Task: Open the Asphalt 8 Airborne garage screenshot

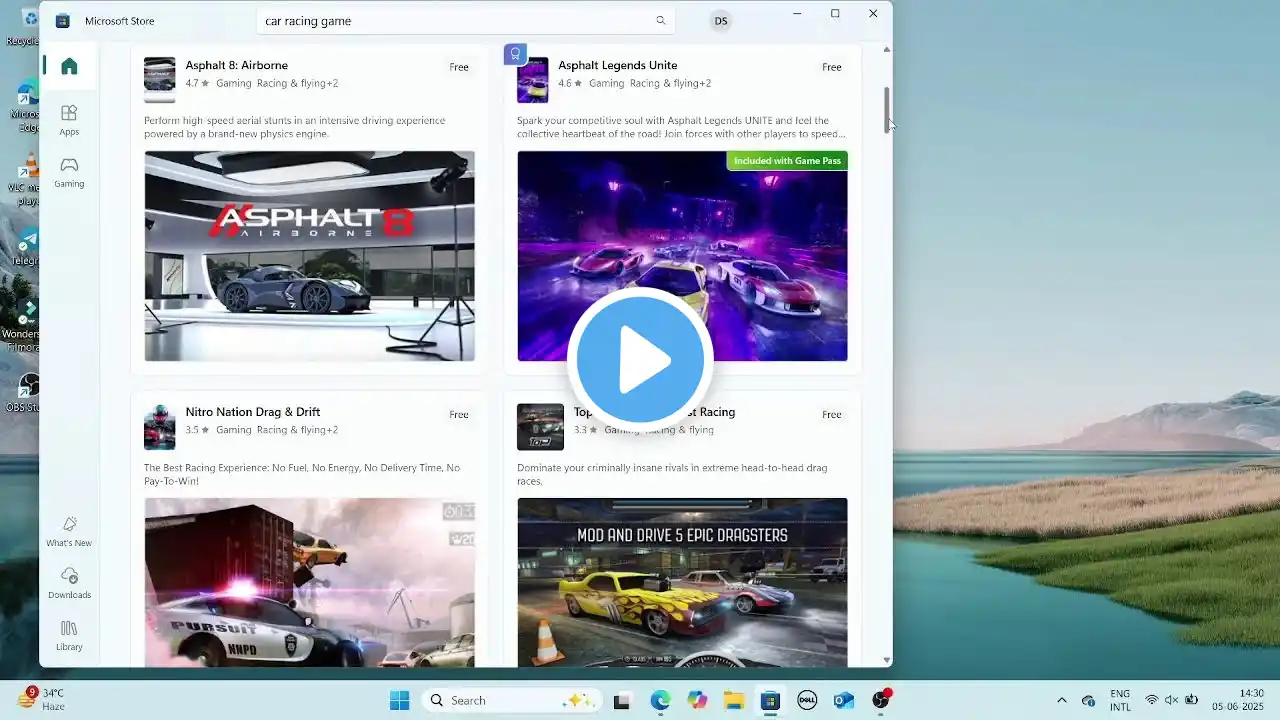Action: pos(309,256)
